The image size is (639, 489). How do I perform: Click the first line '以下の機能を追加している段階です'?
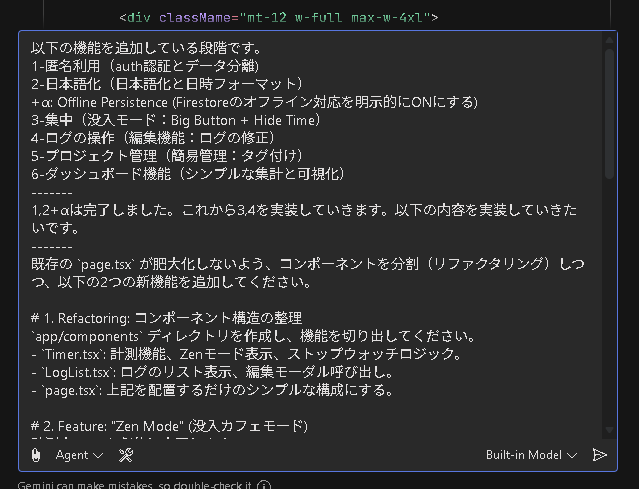(147, 48)
